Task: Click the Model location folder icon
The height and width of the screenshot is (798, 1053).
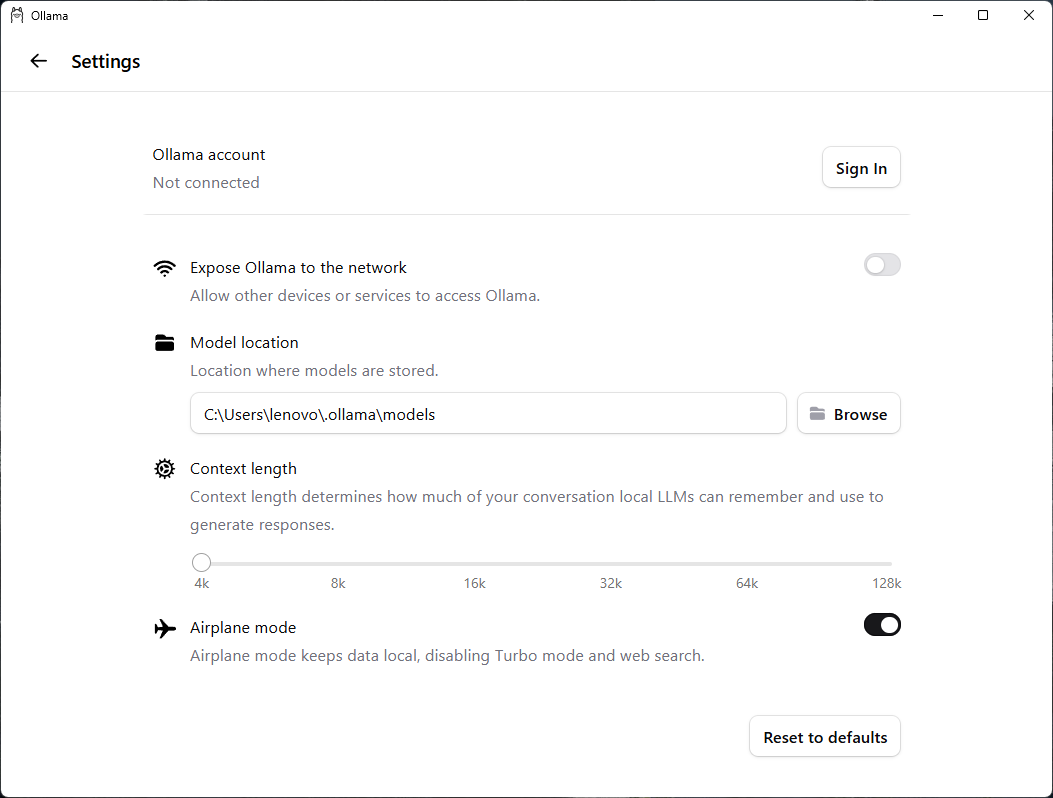Action: [x=165, y=343]
